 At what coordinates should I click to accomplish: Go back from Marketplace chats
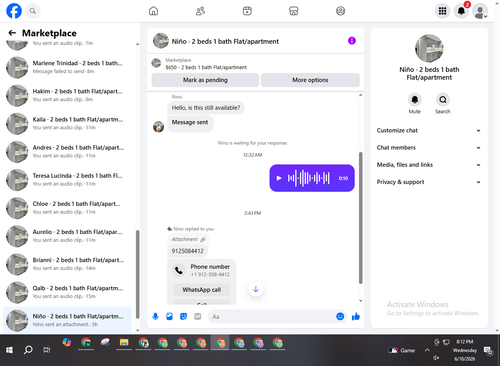coord(12,33)
